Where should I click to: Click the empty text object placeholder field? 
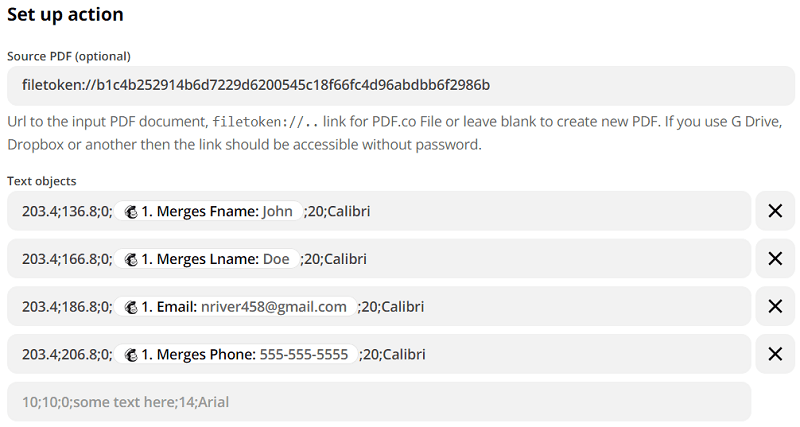(378, 402)
